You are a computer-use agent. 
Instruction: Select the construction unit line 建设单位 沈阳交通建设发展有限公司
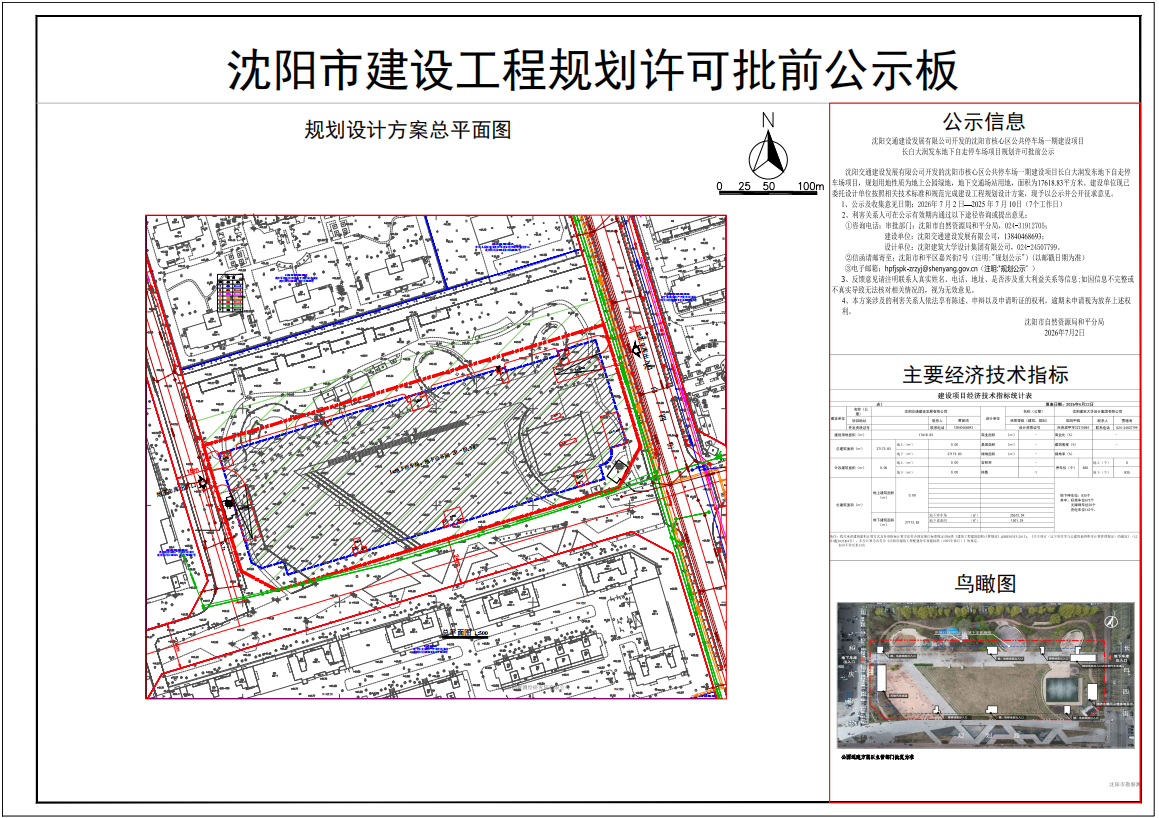[964, 236]
